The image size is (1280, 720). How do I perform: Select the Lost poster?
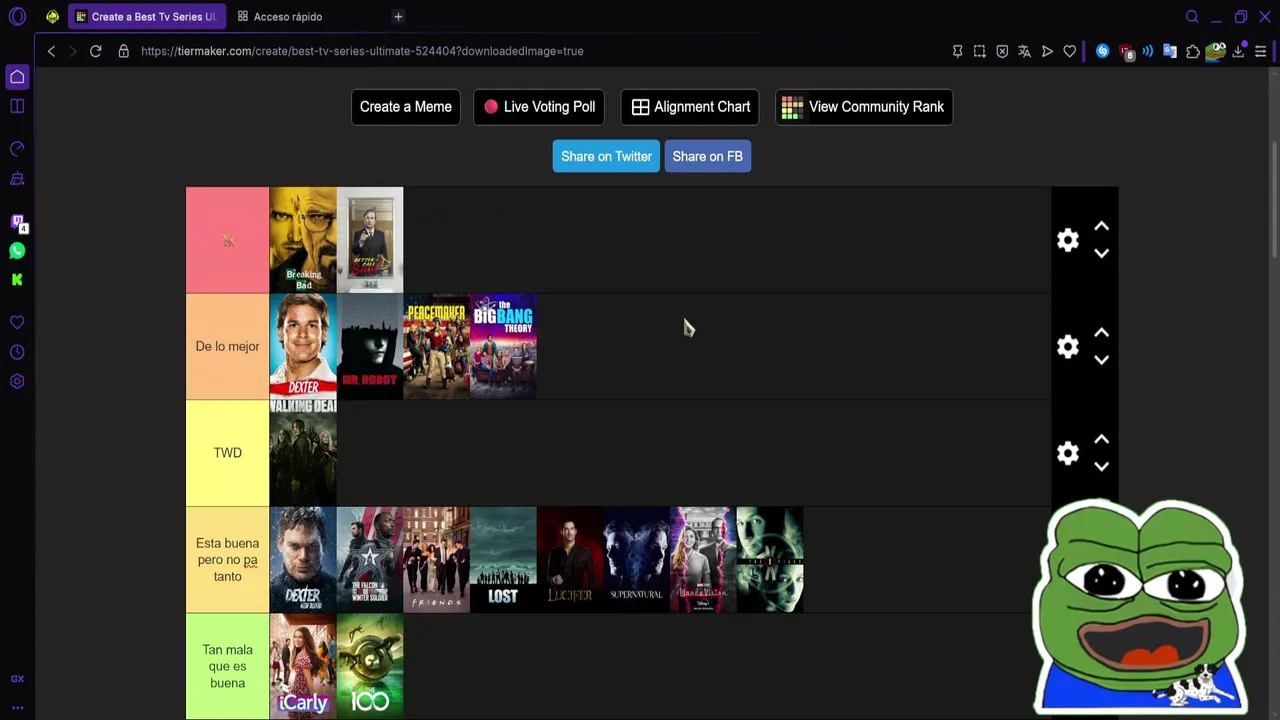point(503,560)
